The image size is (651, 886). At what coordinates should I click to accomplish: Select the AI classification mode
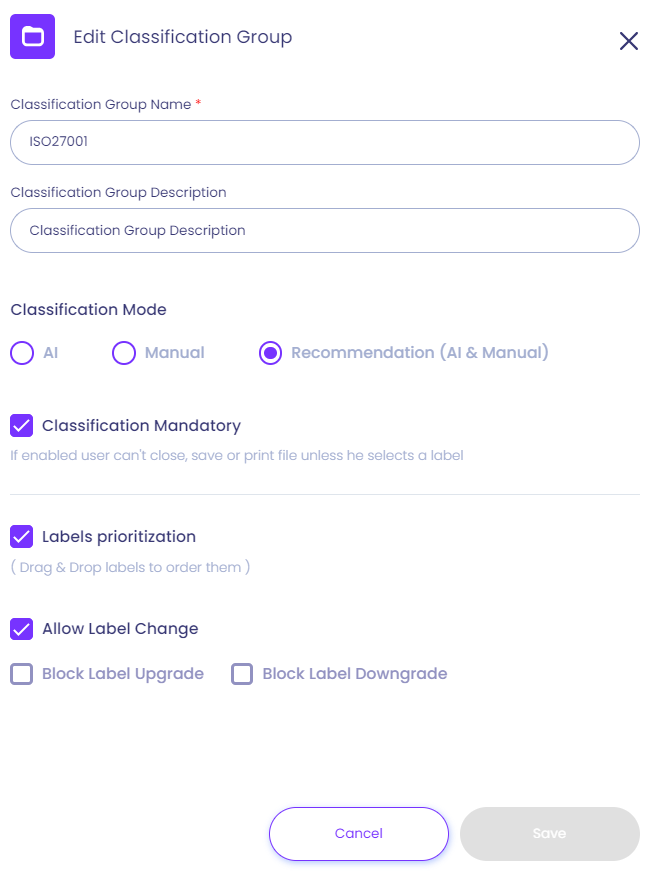[x=22, y=353]
